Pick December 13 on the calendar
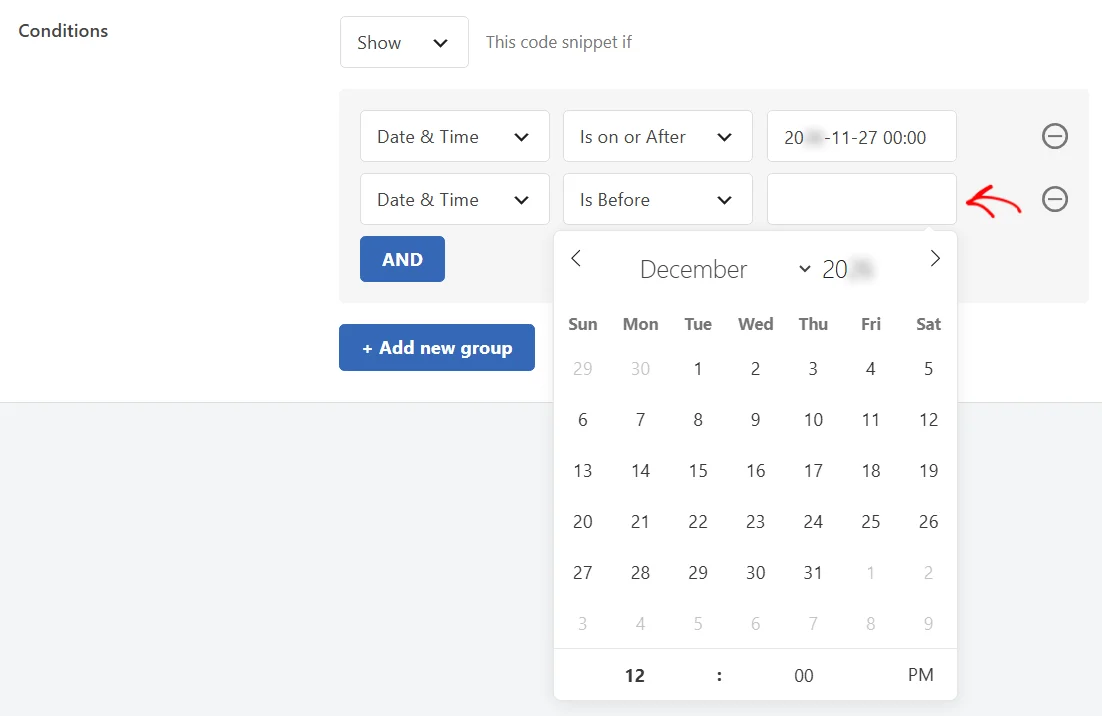Screen dimensions: 1102x716 (583, 471)
